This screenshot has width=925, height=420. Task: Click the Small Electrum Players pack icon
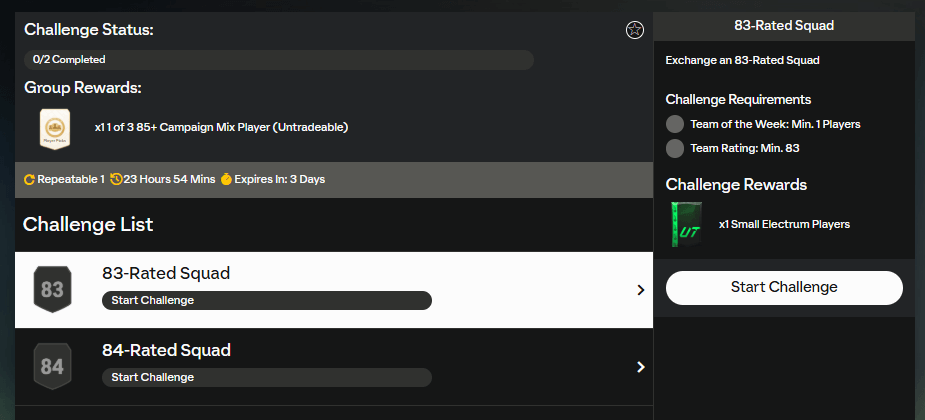(687, 224)
